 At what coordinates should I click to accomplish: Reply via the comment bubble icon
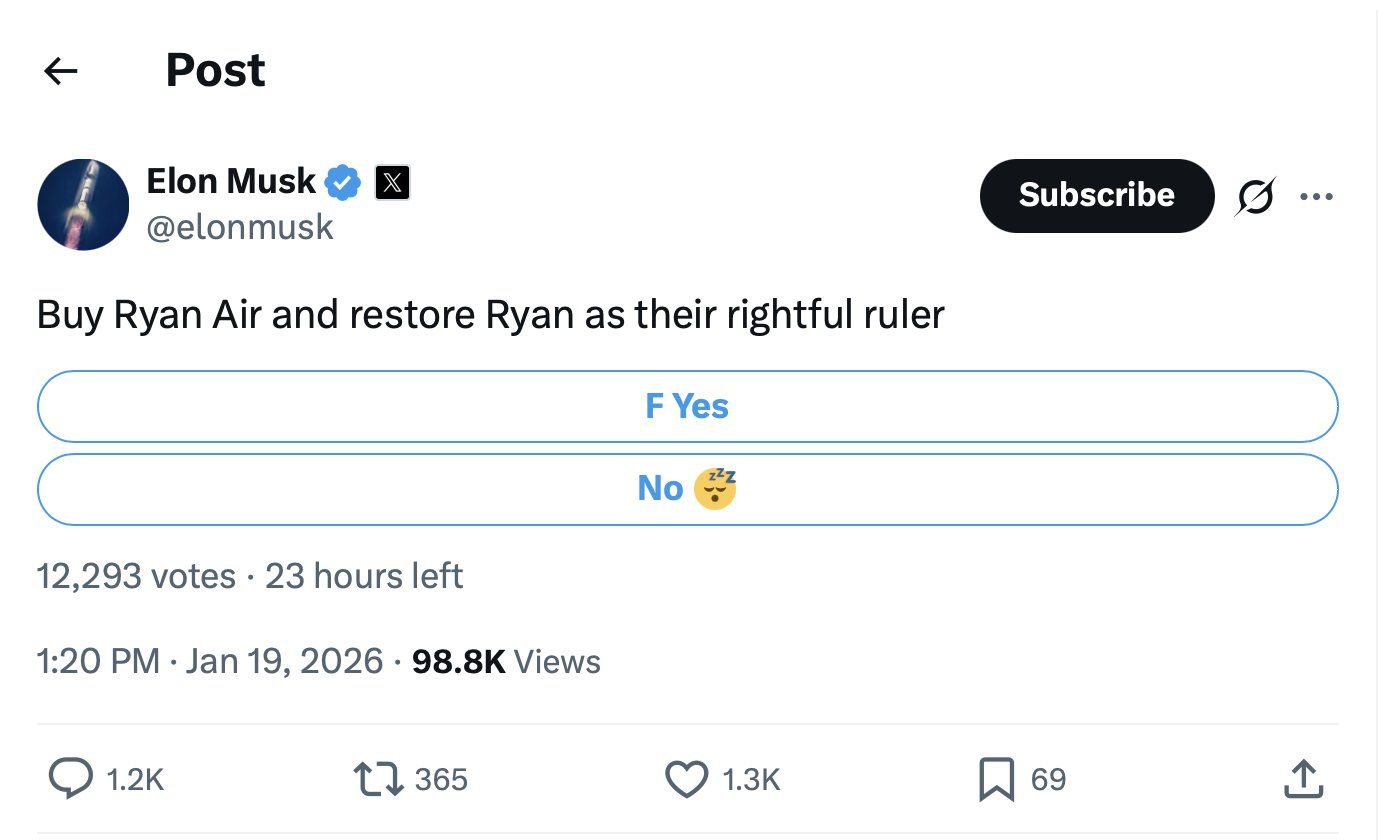(69, 779)
